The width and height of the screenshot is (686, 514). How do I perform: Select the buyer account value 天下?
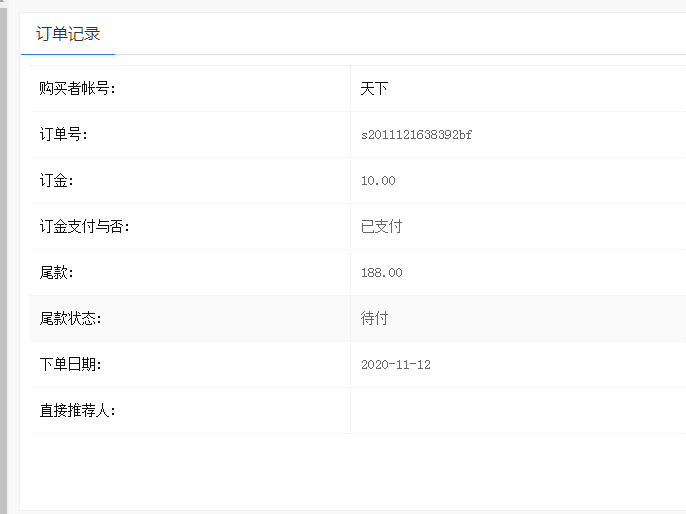tap(374, 89)
